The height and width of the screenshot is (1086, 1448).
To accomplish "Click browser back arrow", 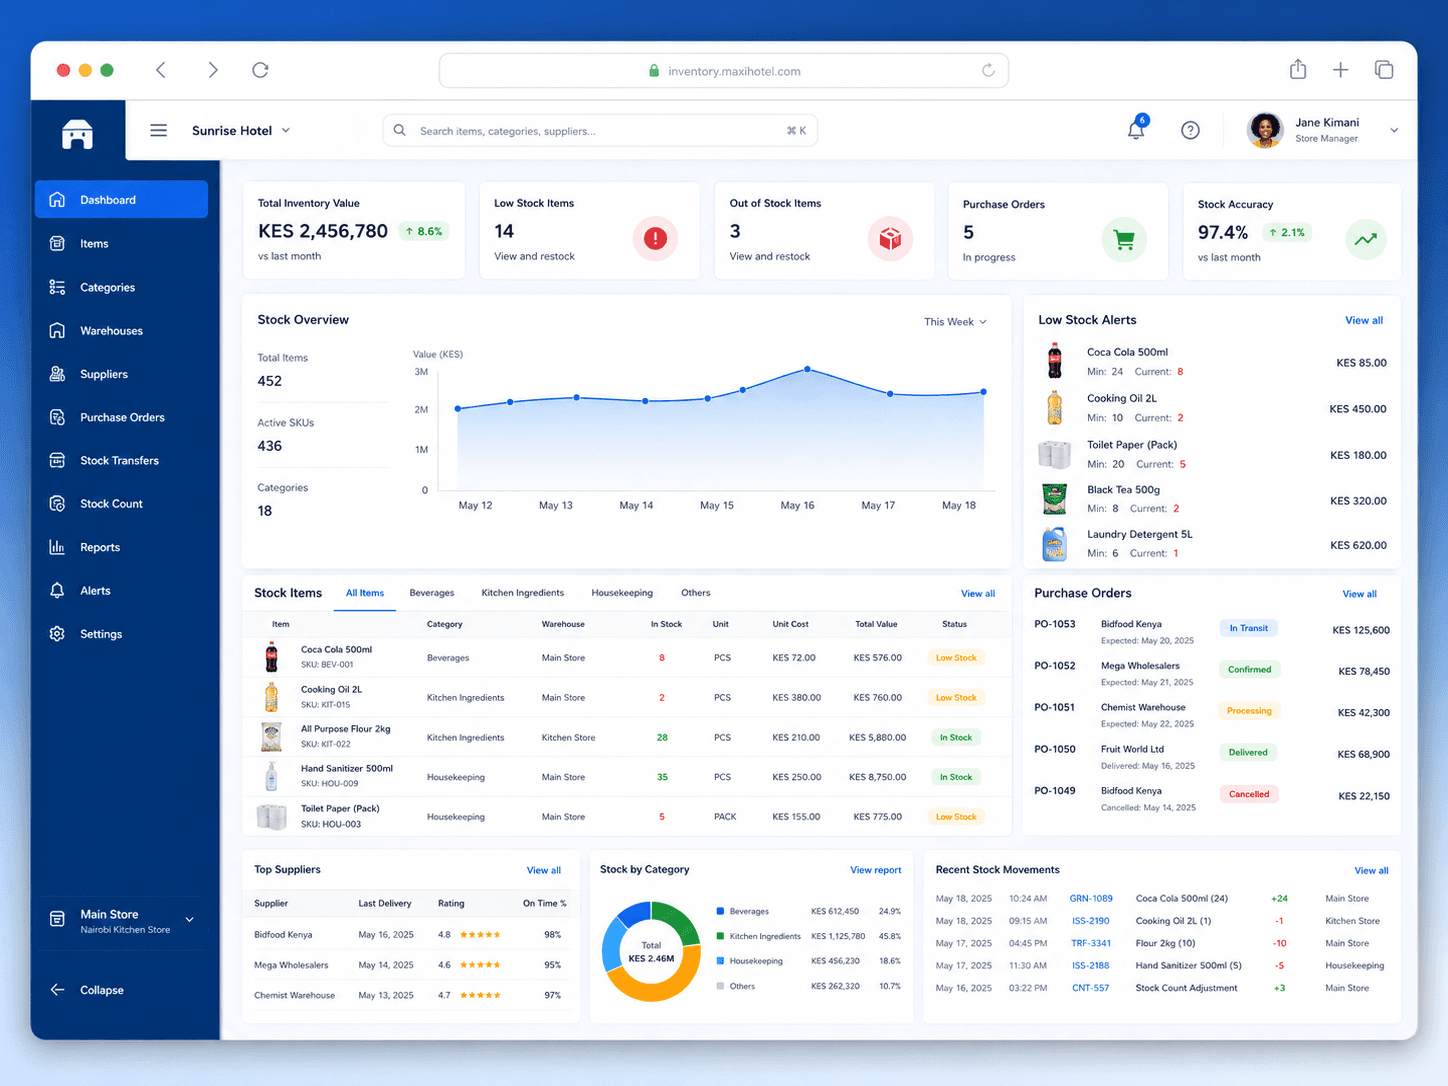I will click(x=161, y=70).
